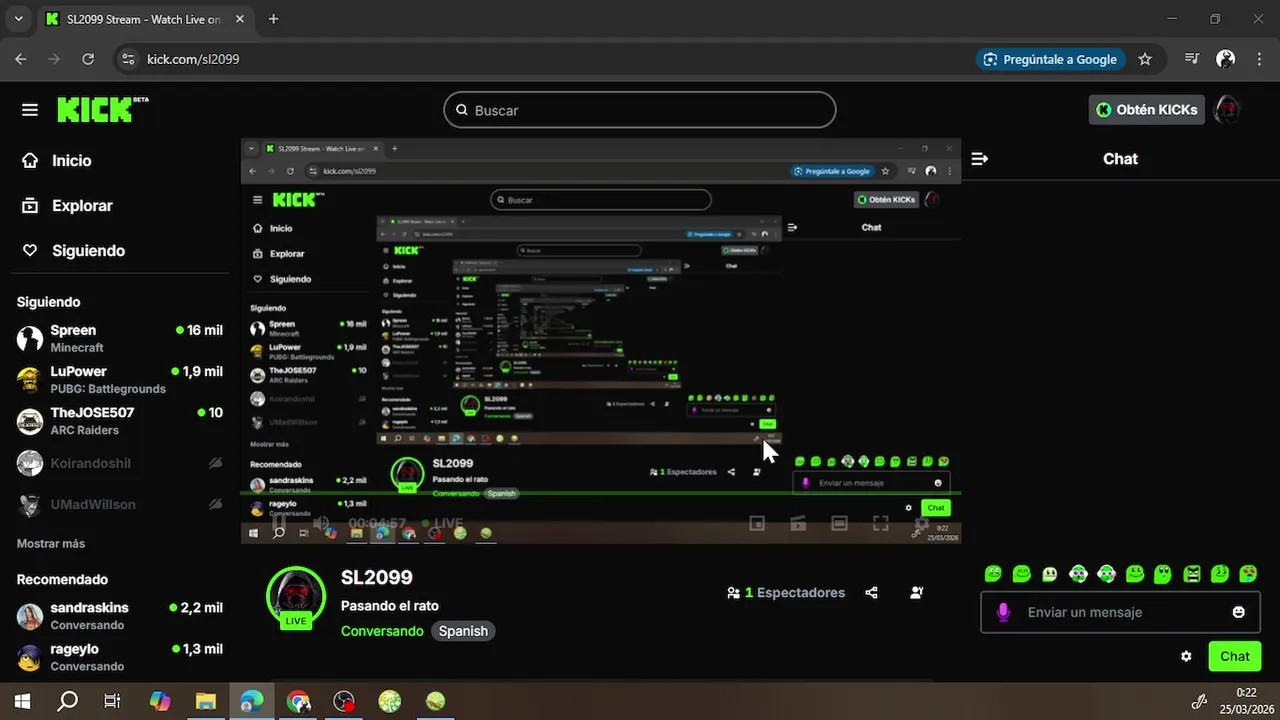Open the pen menu tray icon
1280x720 pixels.
(1200, 701)
